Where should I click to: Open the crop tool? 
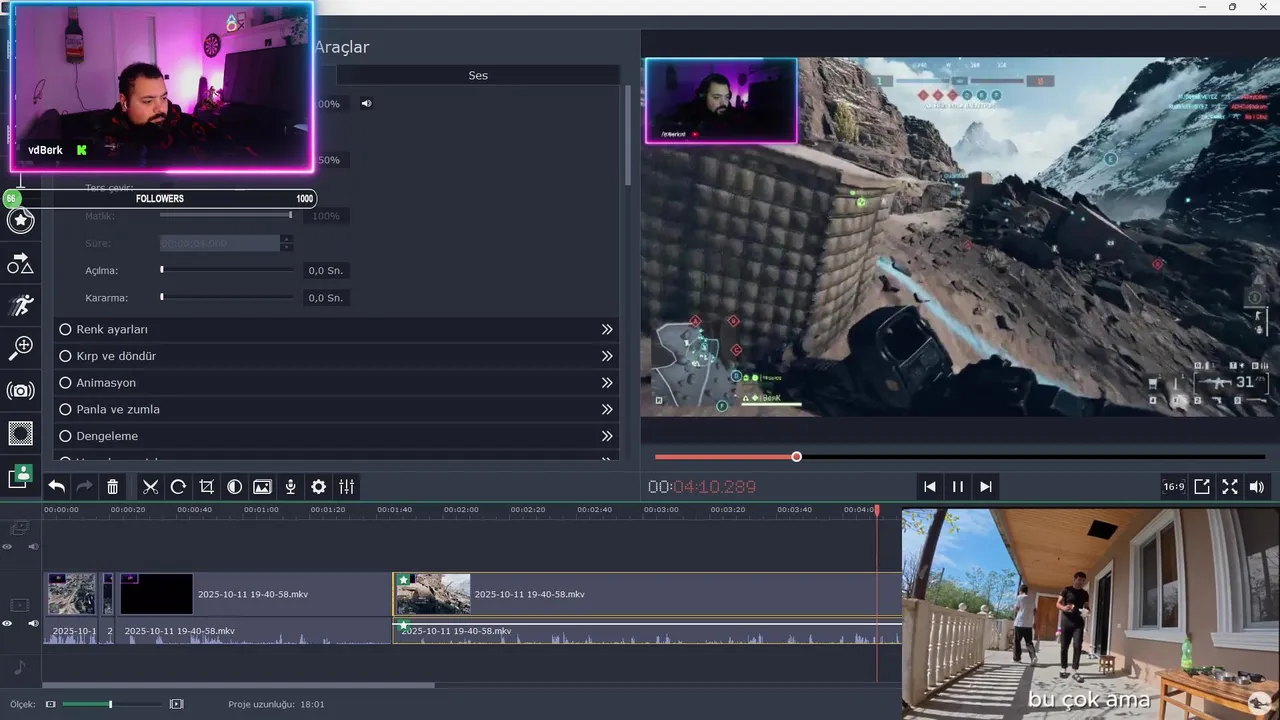[x=207, y=487]
